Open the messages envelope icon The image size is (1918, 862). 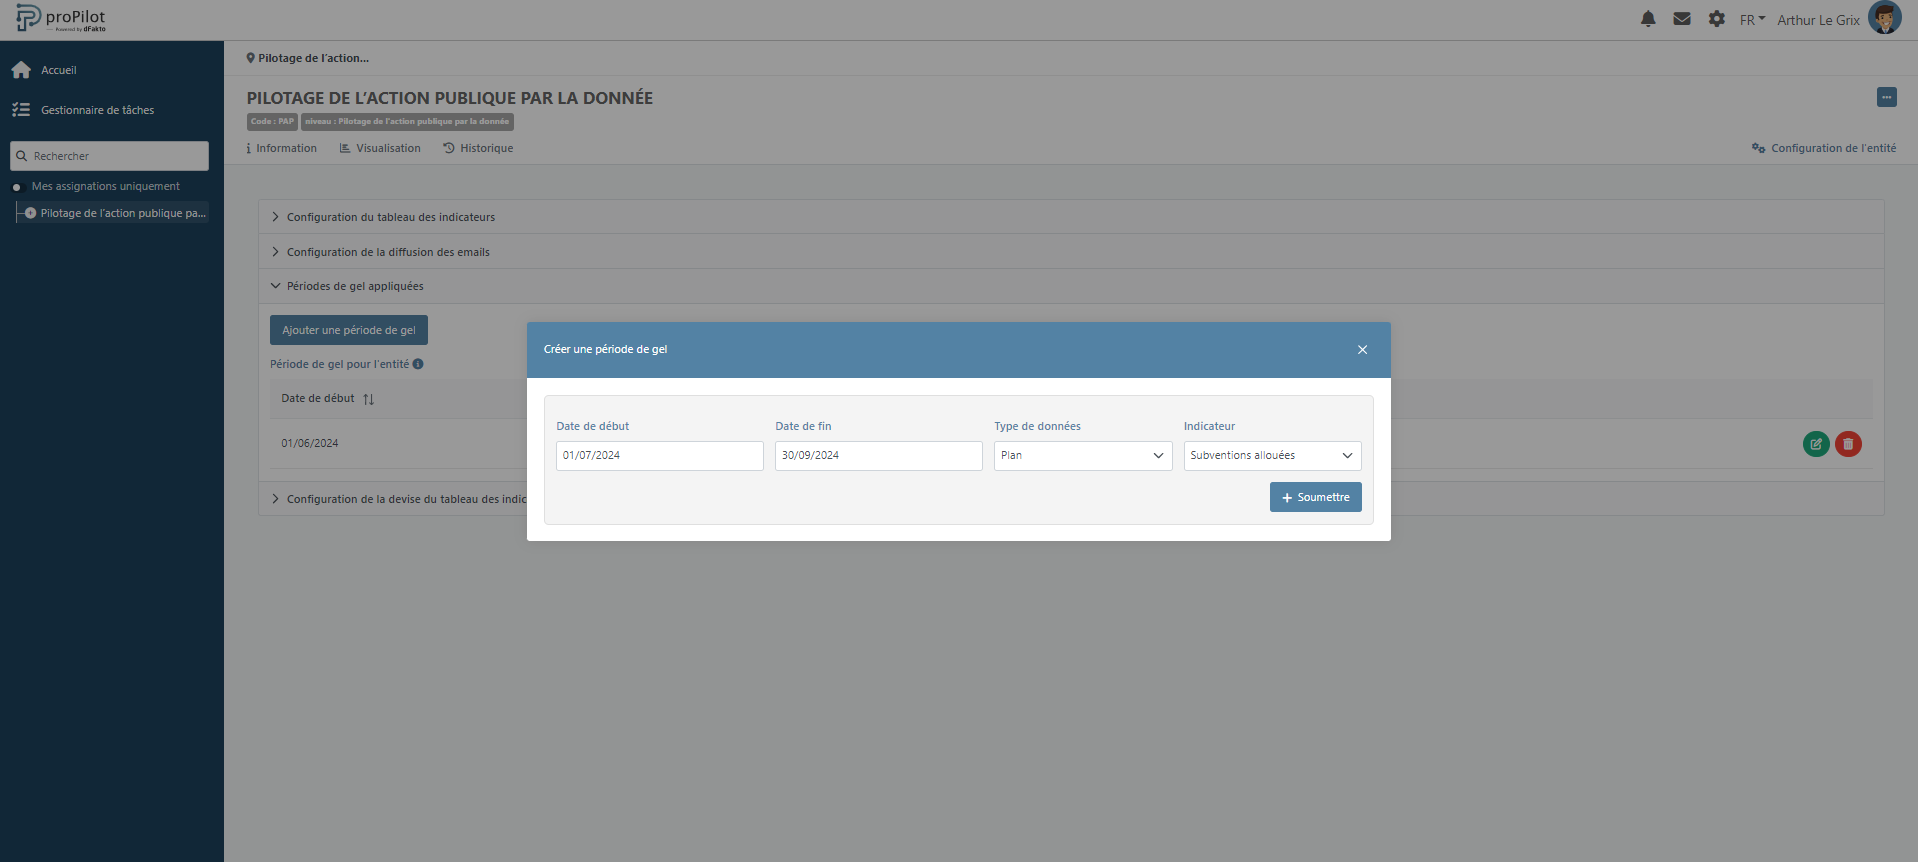1682,19
